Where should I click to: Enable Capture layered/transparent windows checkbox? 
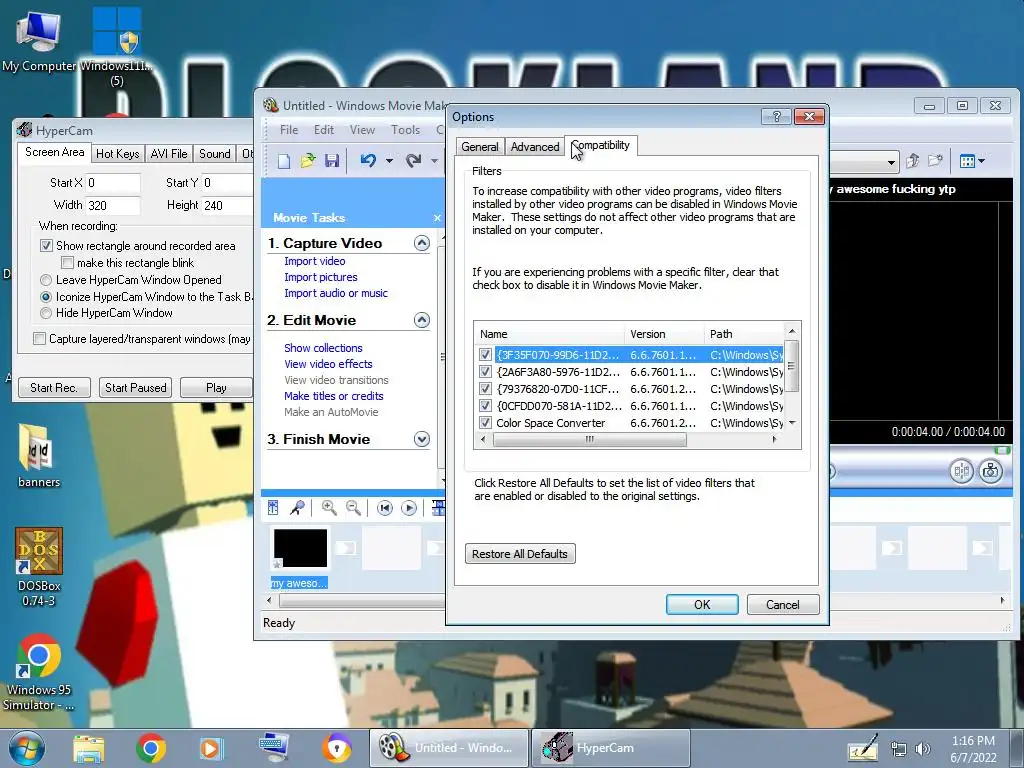pyautogui.click(x=39, y=338)
